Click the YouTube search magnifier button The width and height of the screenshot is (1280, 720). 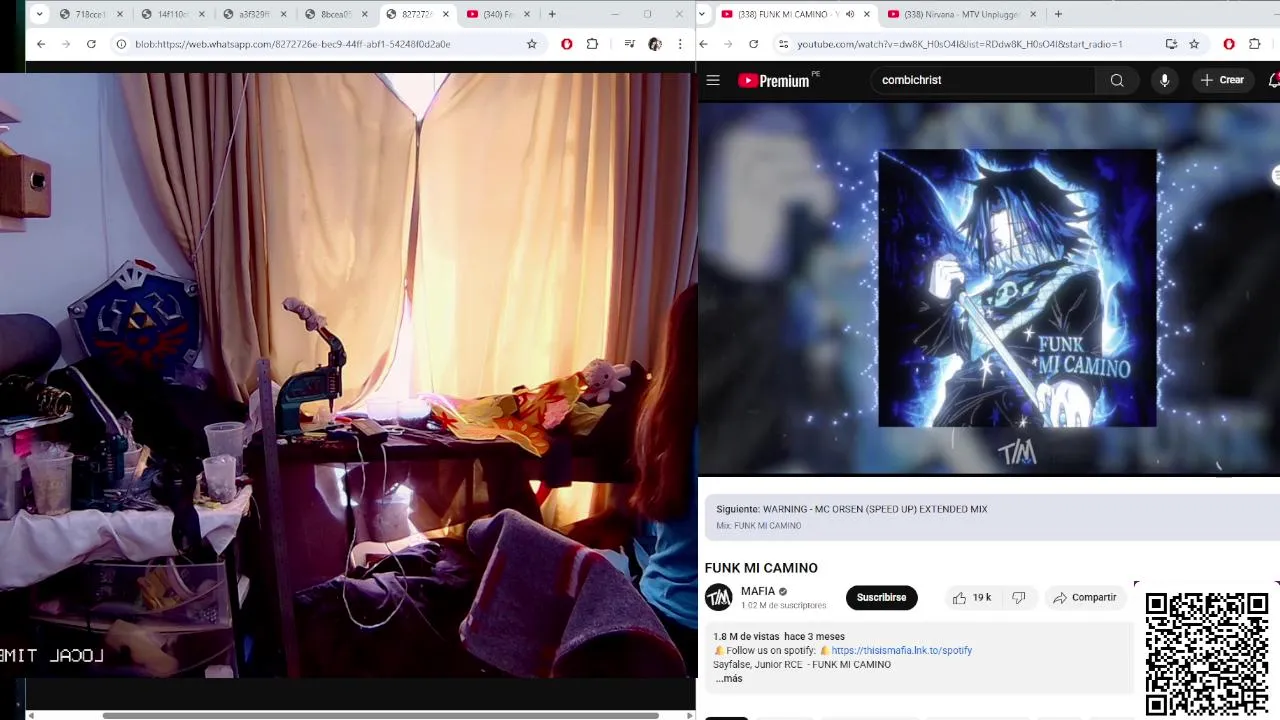1117,80
